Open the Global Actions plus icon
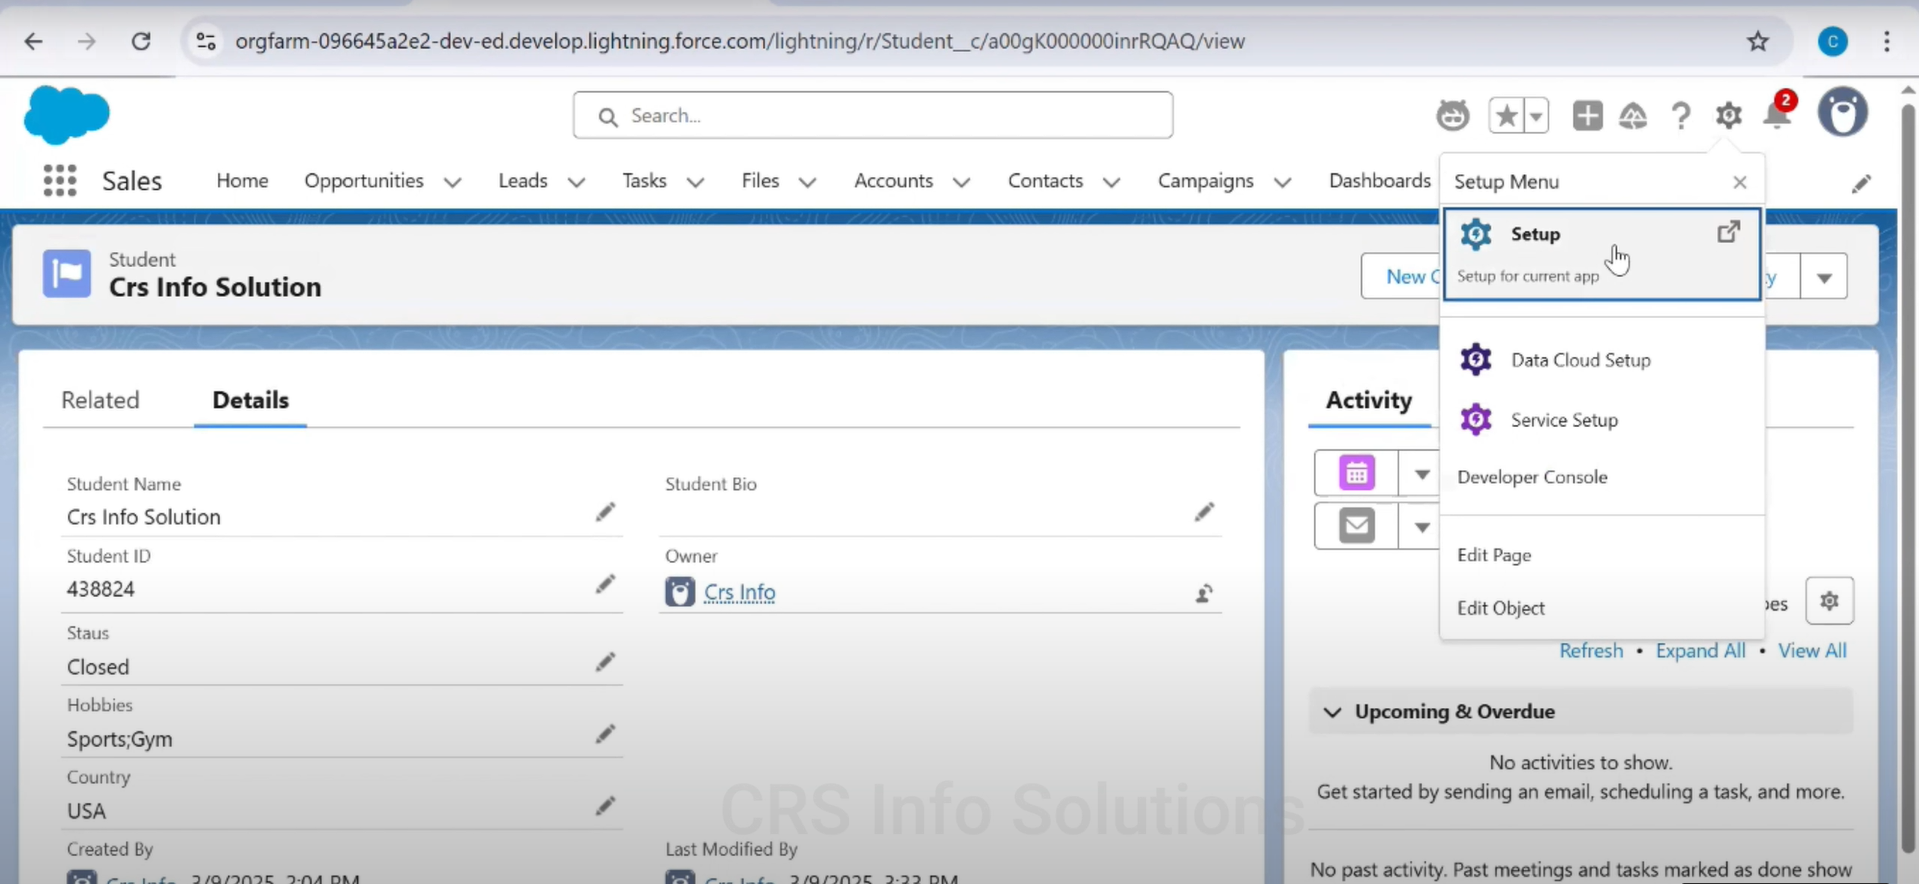The width and height of the screenshot is (1919, 884). [1587, 116]
